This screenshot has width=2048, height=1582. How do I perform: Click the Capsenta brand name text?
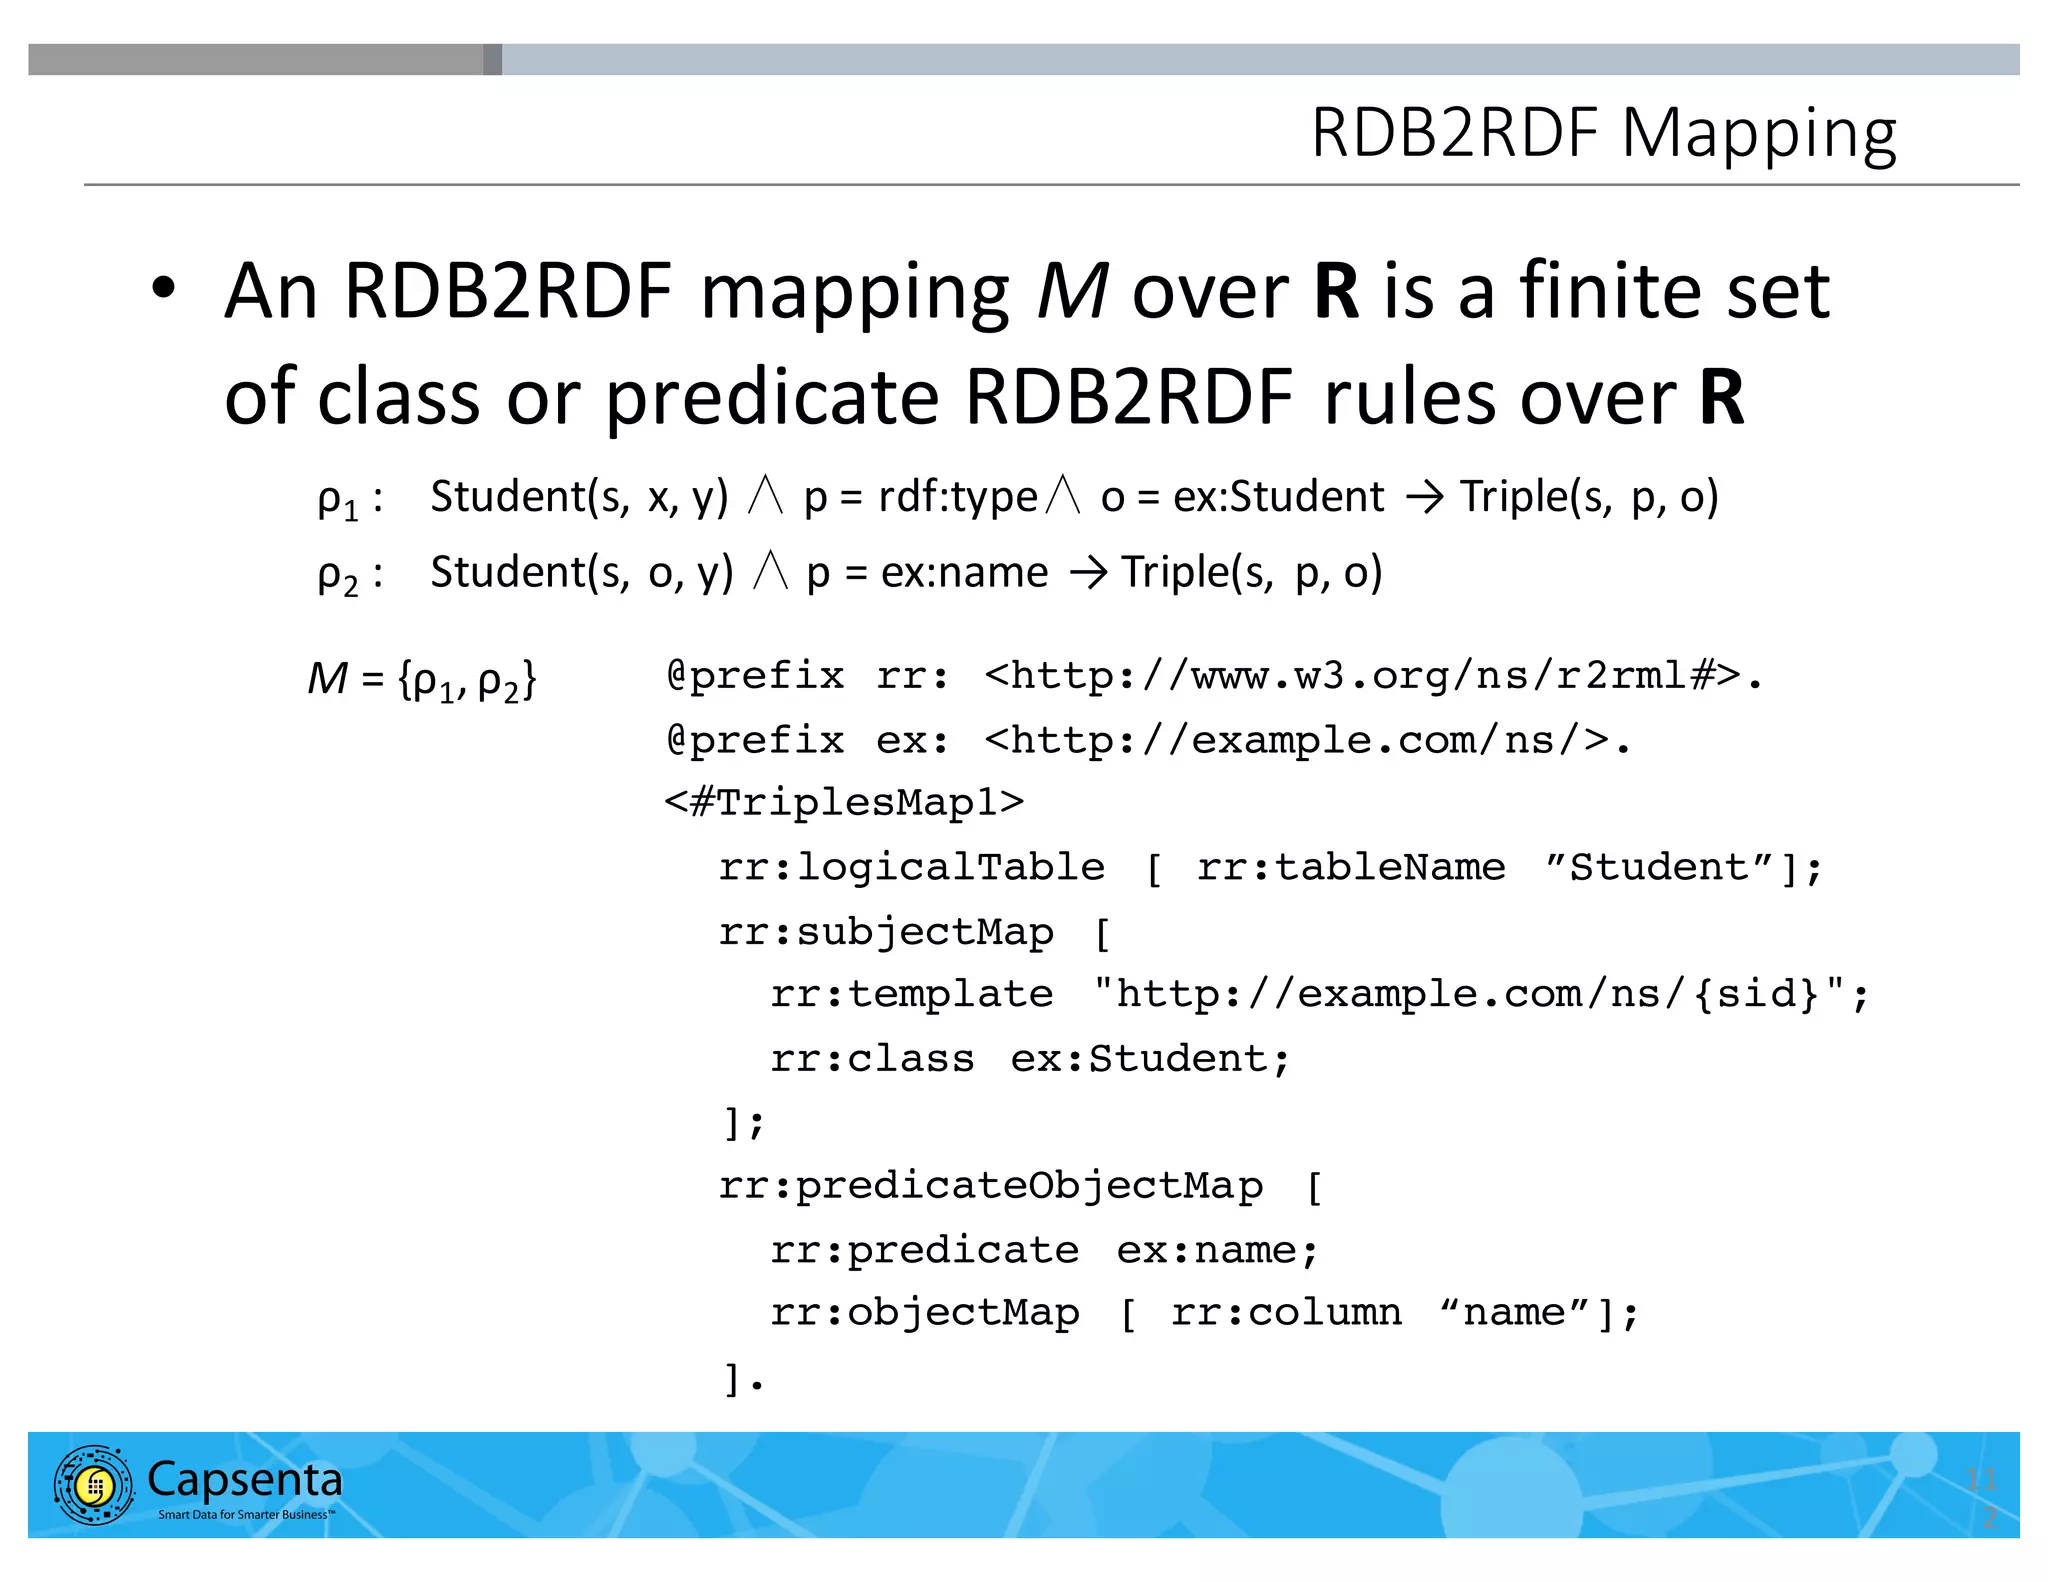point(245,1479)
